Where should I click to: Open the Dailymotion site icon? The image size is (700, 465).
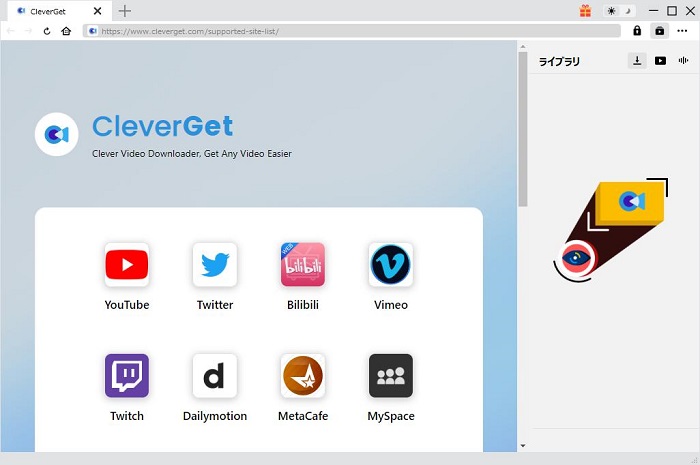(x=215, y=376)
